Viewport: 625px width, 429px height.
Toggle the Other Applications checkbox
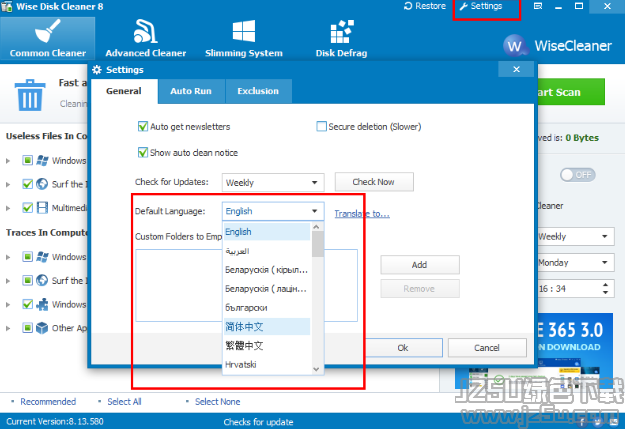click(27, 328)
